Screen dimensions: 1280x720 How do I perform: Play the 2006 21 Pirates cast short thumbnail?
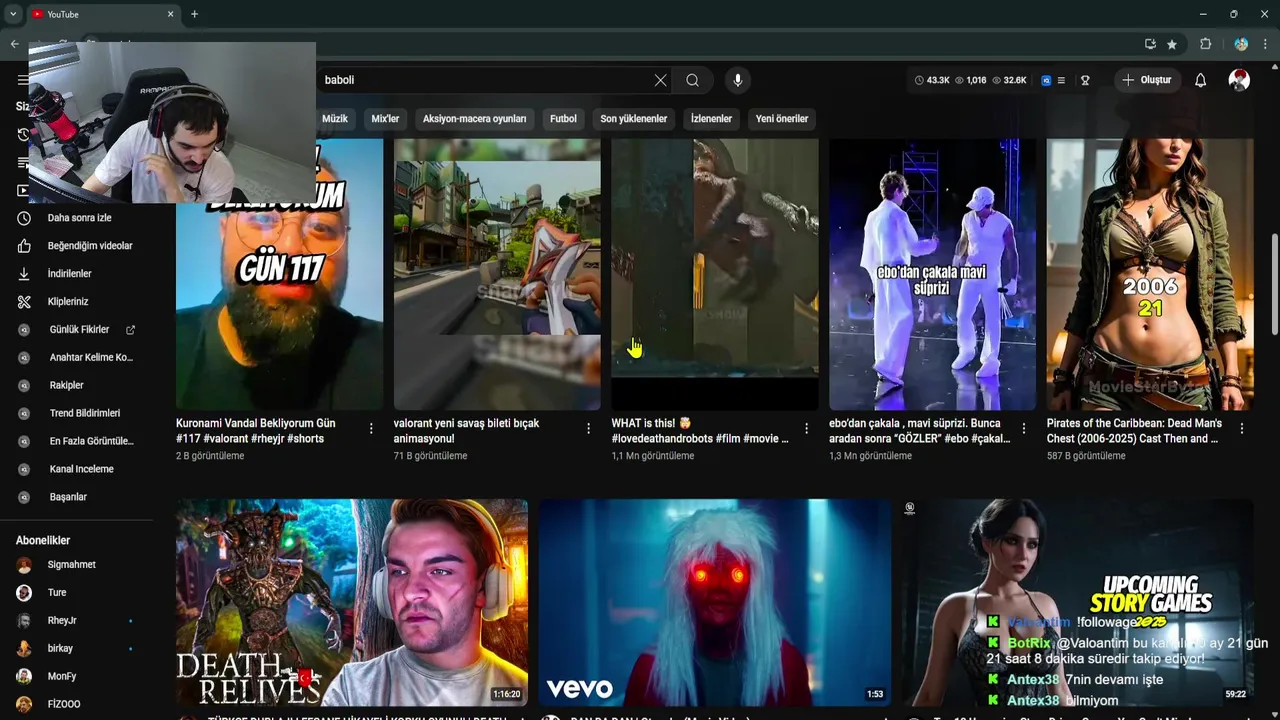click(1150, 274)
